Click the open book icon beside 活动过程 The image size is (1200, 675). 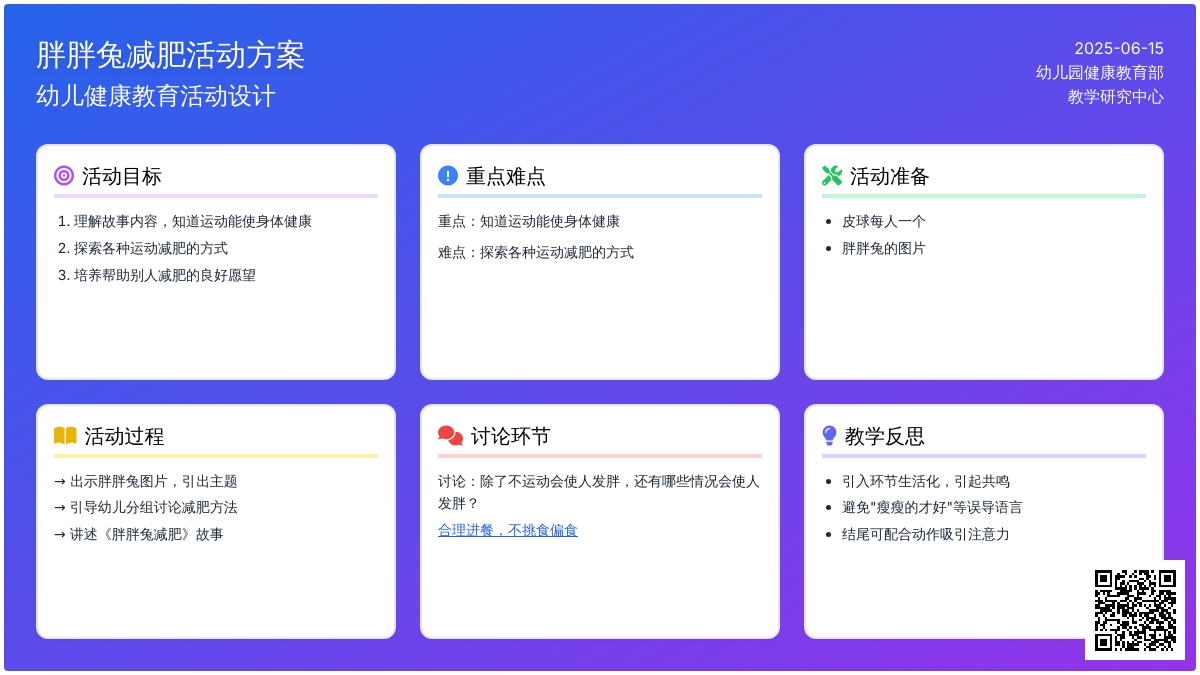[65, 436]
